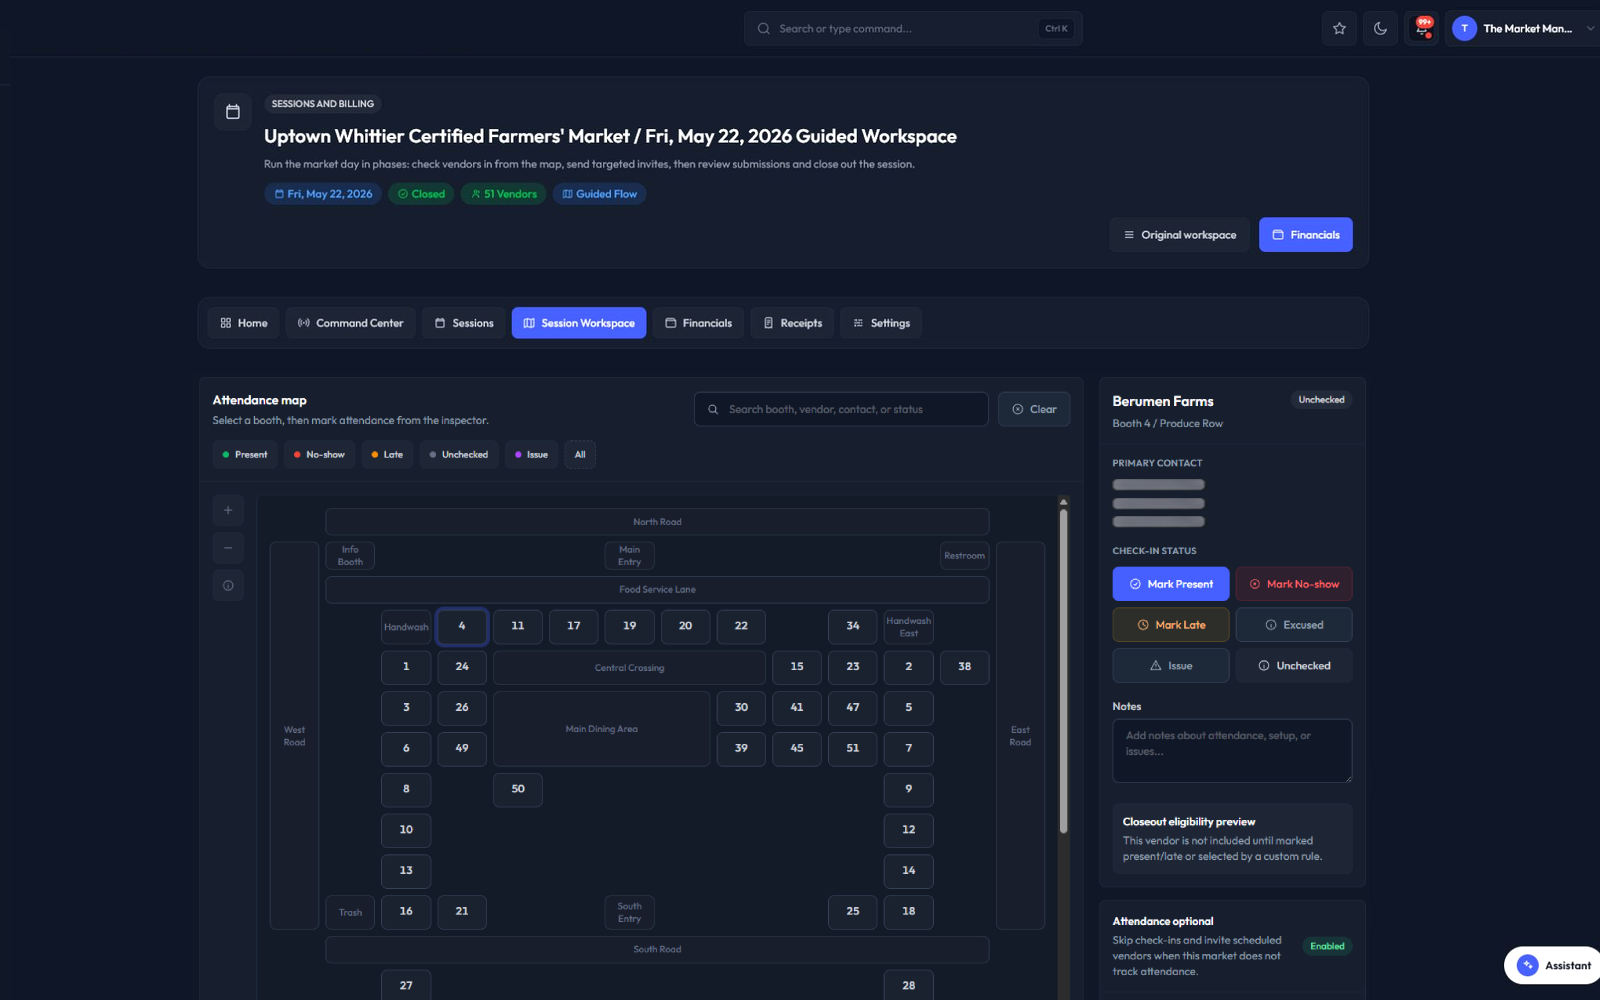1600x1000 pixels.
Task: Select booth 49 on the map
Action: 462,748
